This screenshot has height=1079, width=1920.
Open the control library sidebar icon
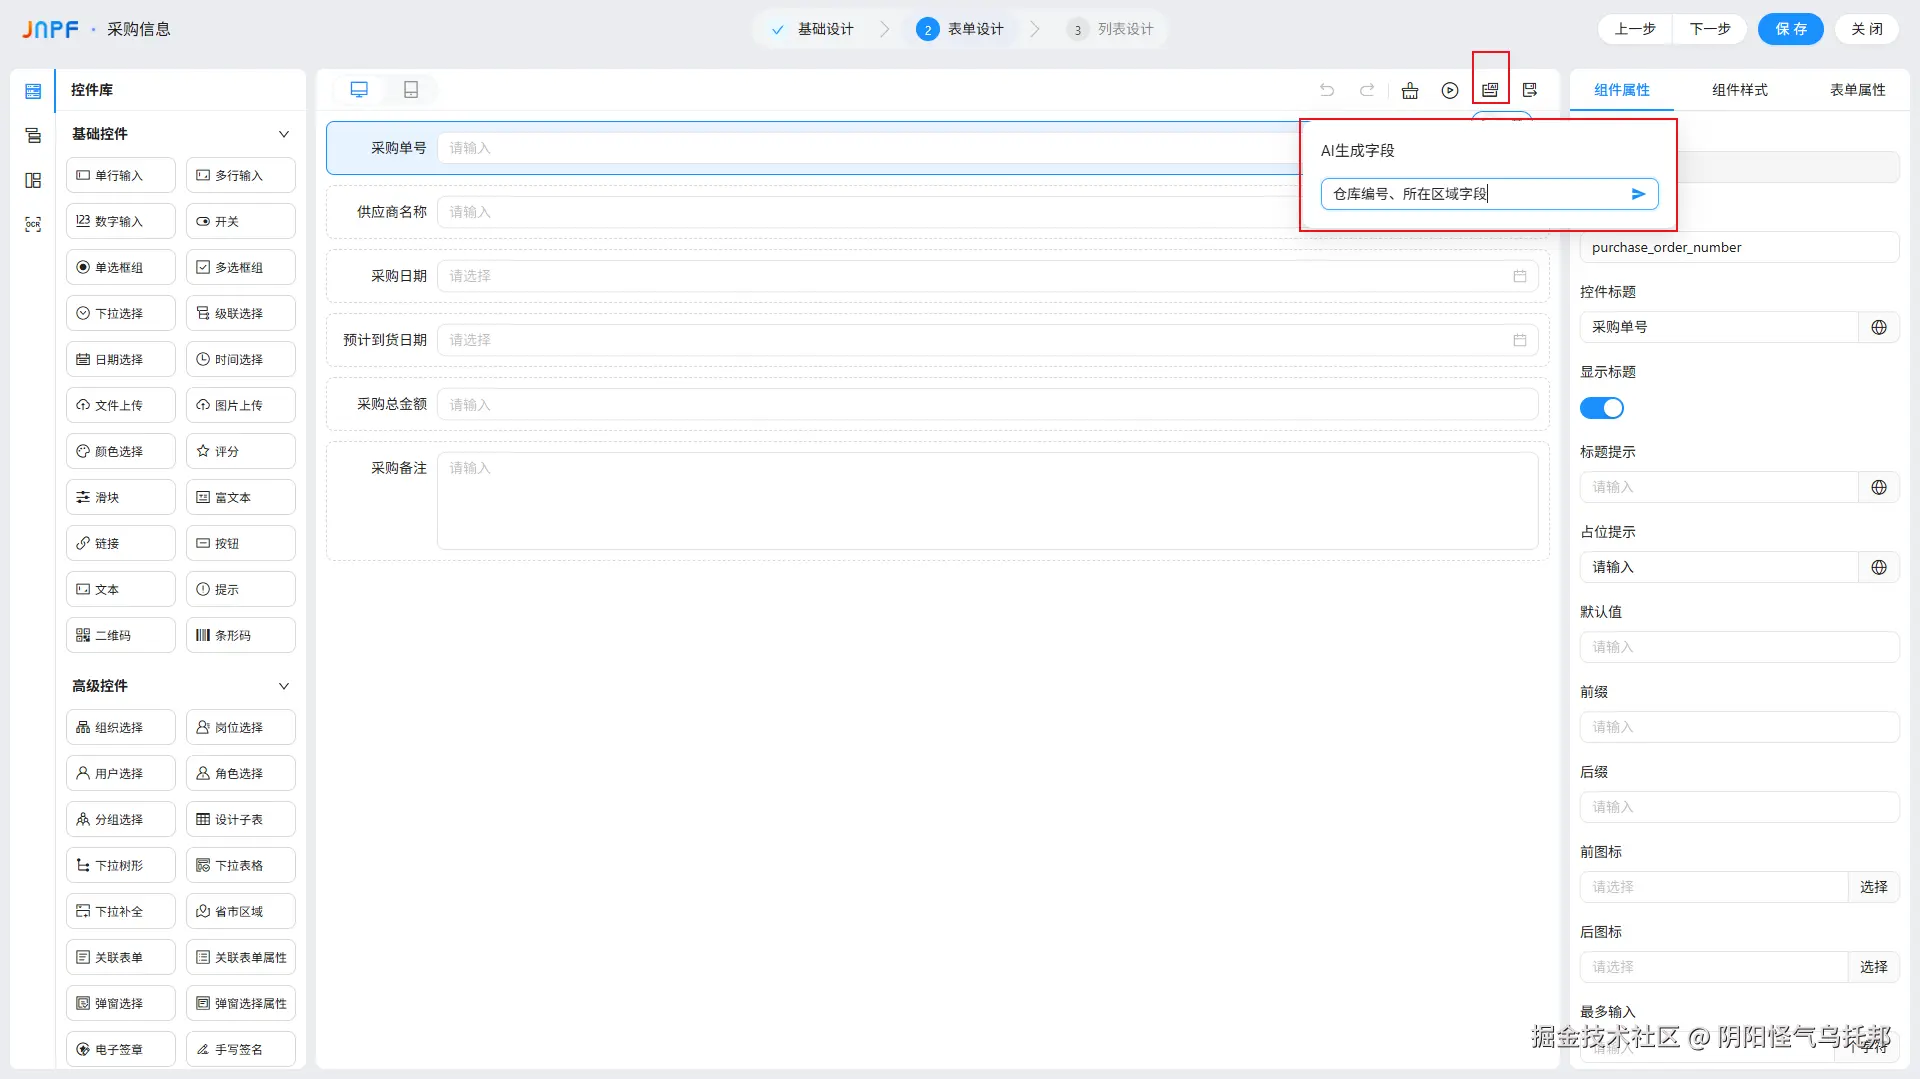point(33,91)
